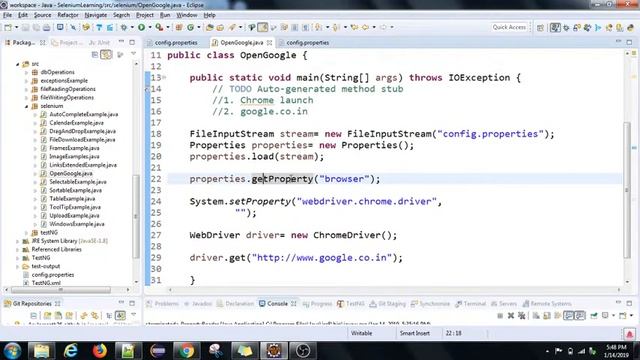The height and width of the screenshot is (360, 640).
Task: Select OpenGoogle.java in the package tree
Action: pos(71,173)
